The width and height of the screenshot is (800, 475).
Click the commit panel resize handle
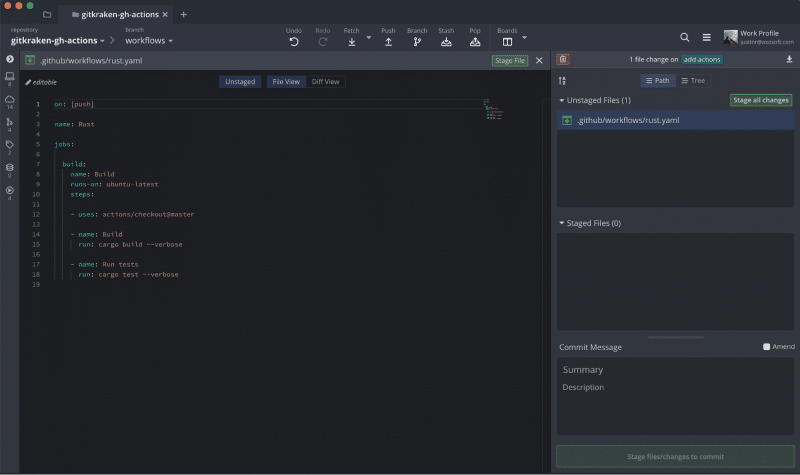[676, 337]
